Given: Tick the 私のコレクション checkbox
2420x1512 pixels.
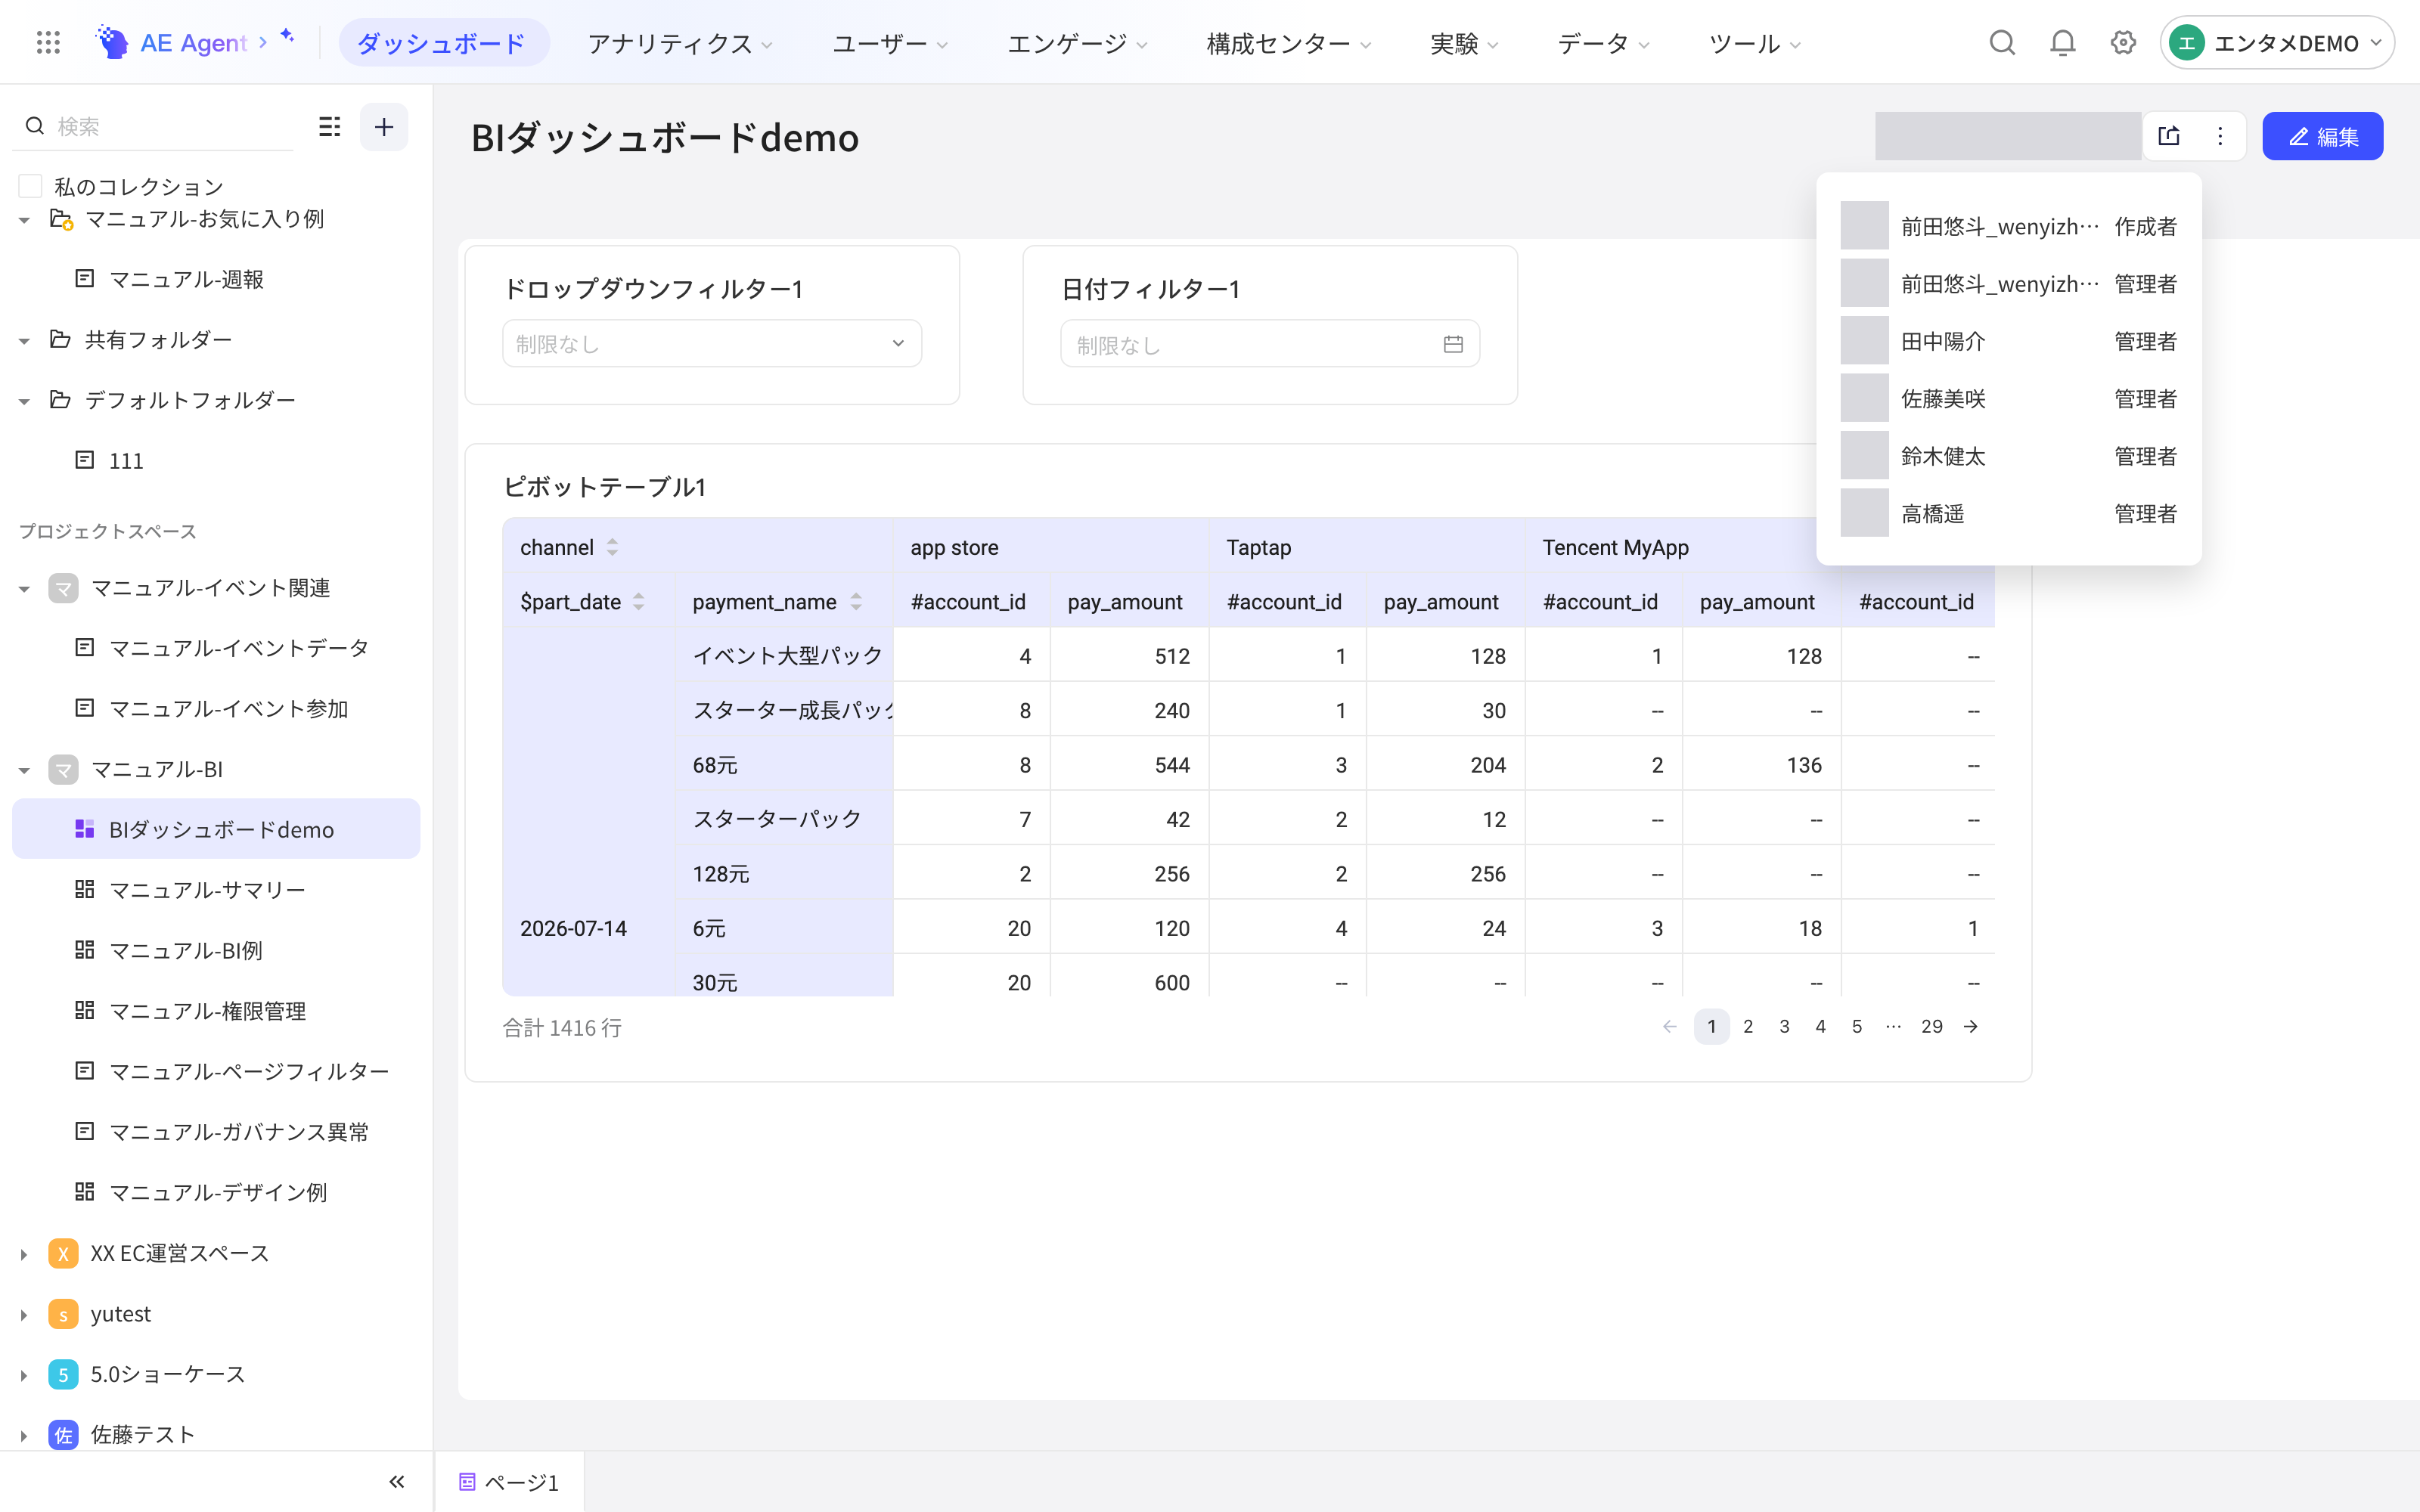Looking at the screenshot, I should (31, 186).
